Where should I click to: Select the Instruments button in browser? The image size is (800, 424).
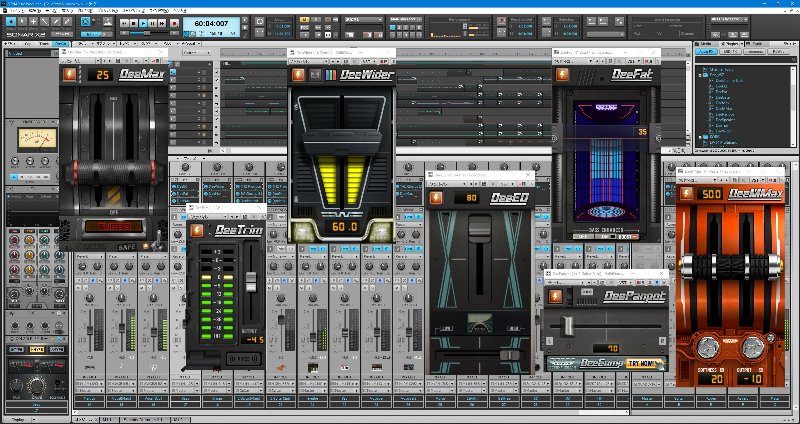pos(754,52)
